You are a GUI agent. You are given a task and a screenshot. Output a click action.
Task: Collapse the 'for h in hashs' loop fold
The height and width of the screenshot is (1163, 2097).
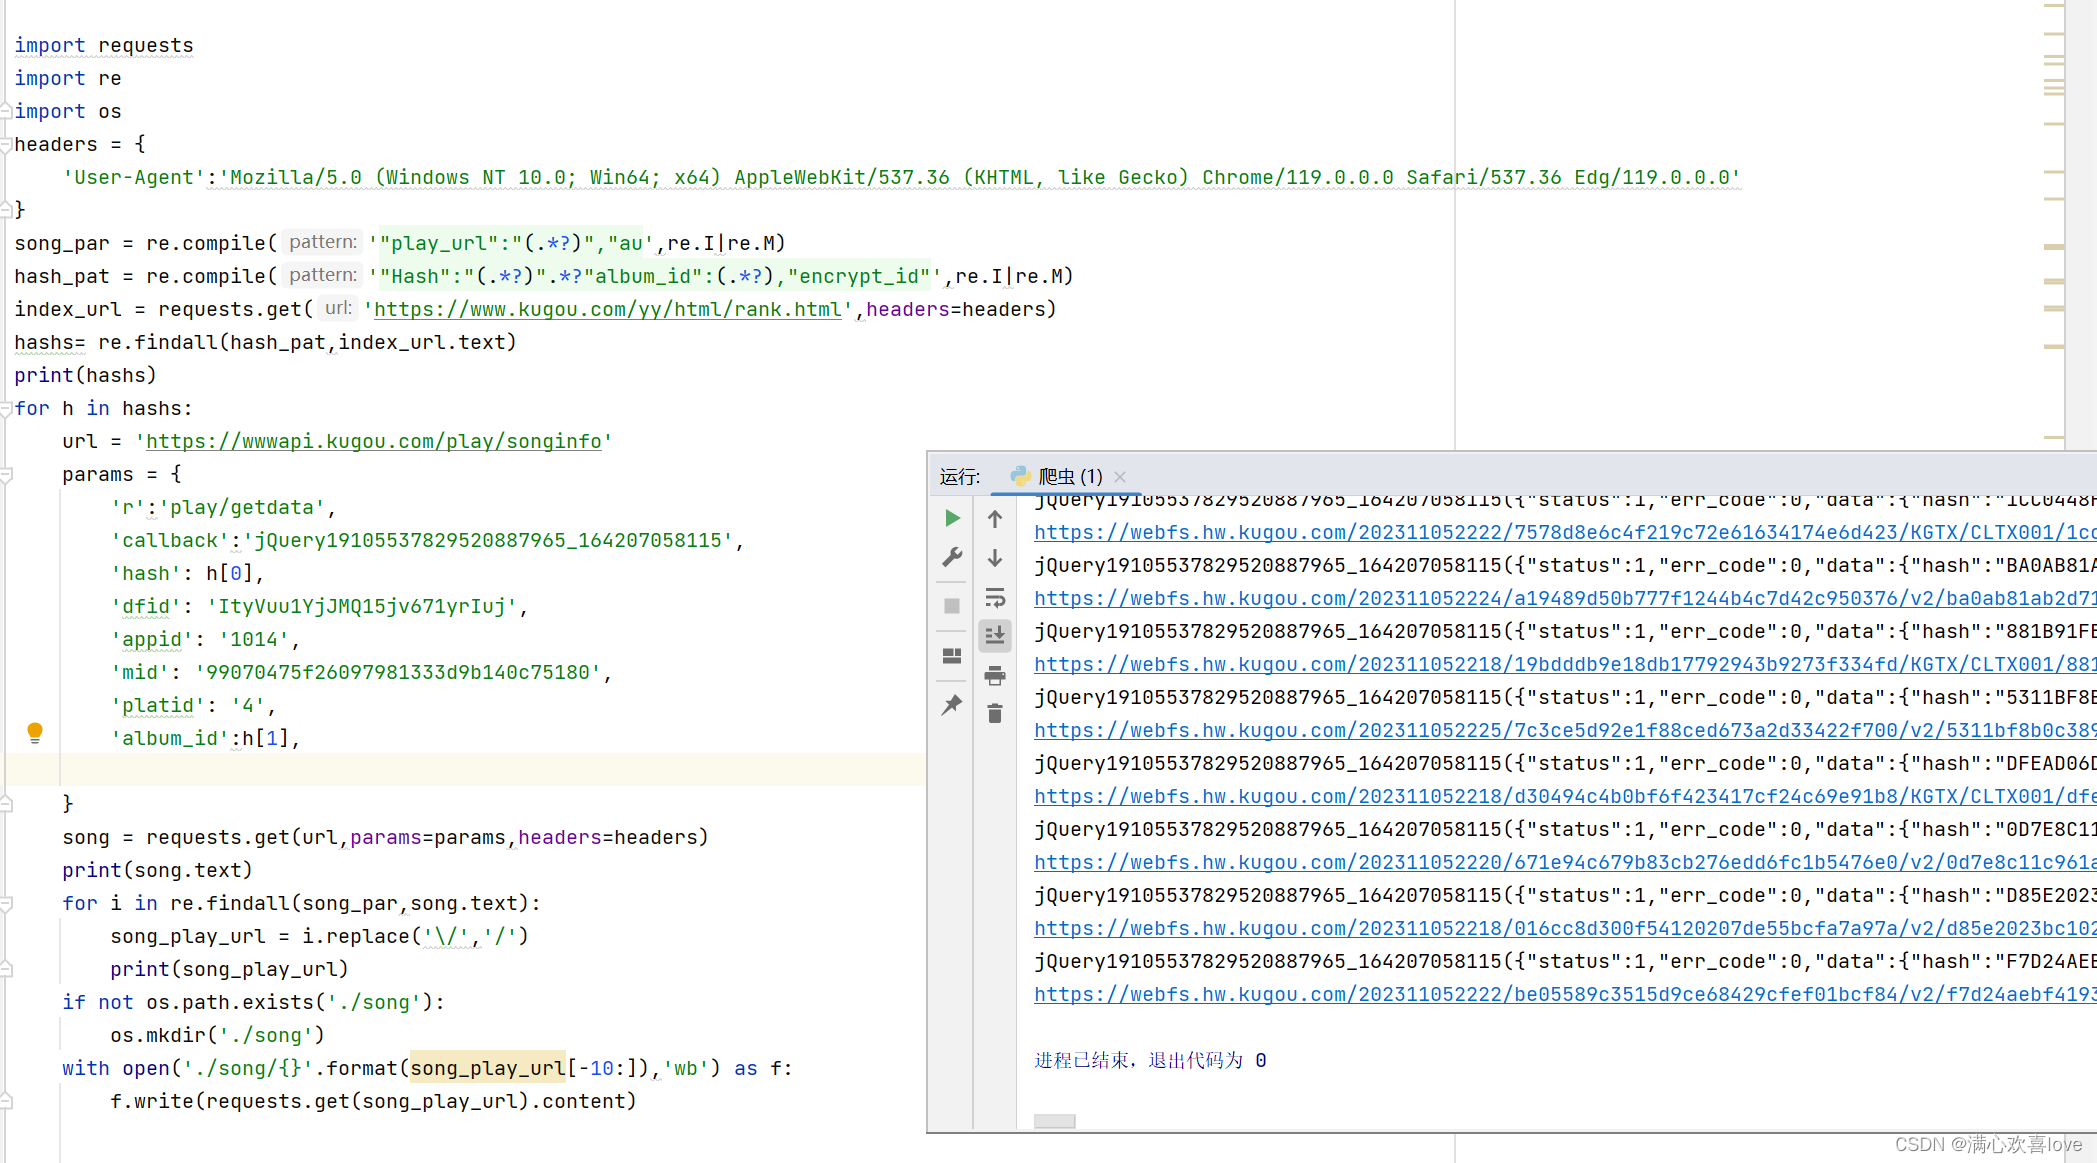pyautogui.click(x=6, y=408)
